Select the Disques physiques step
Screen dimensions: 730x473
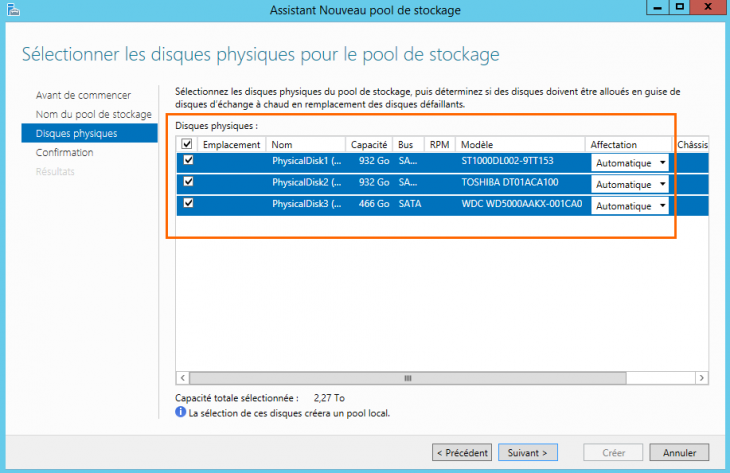coord(89,133)
